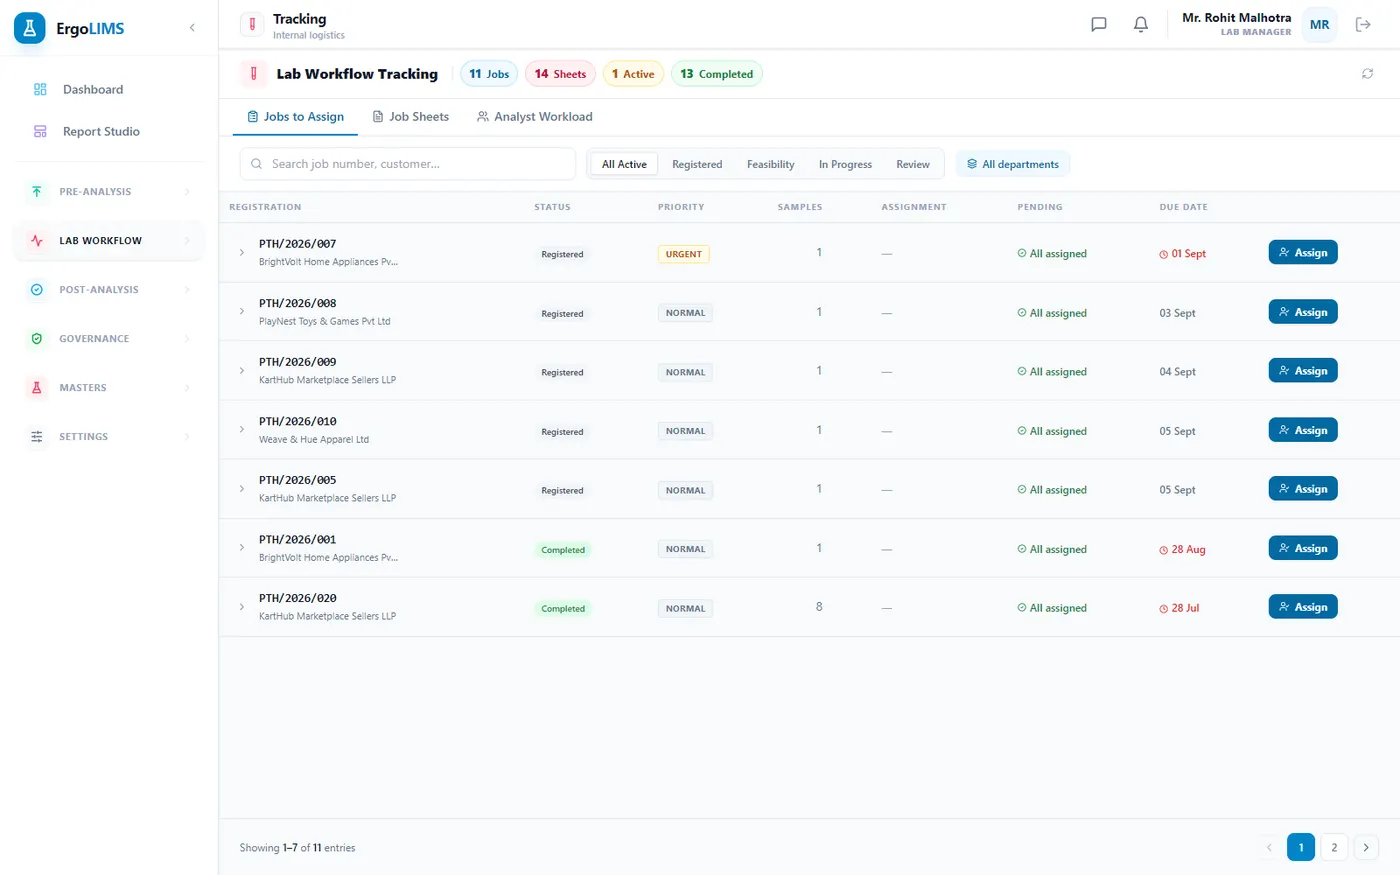1400x875 pixels.
Task: Click Completed status of PTH/2026/020
Action: tap(563, 608)
